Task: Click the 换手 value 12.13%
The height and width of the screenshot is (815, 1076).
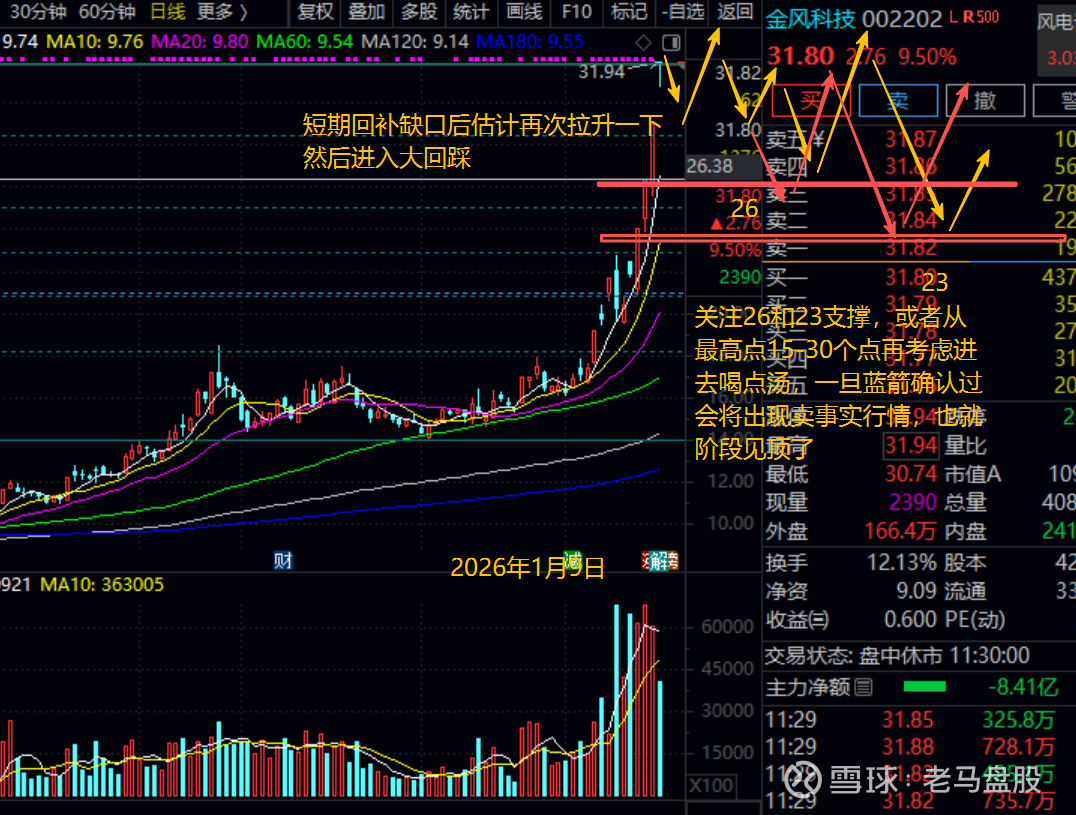Action: point(902,563)
